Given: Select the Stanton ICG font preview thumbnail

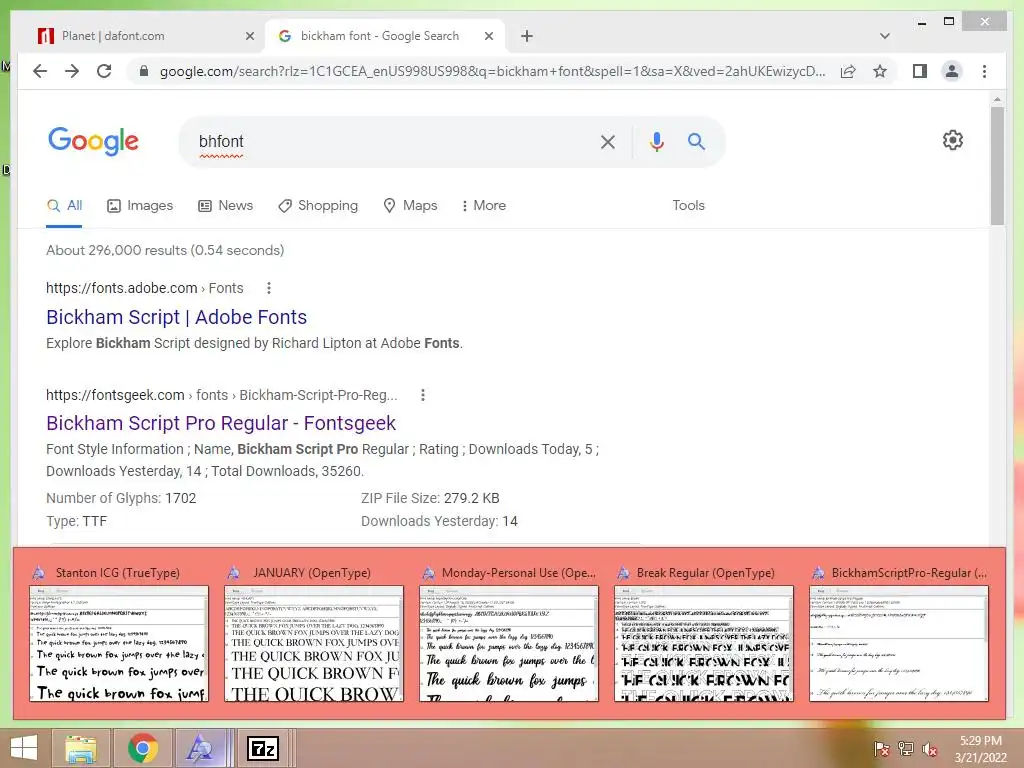Looking at the screenshot, I should (119, 643).
